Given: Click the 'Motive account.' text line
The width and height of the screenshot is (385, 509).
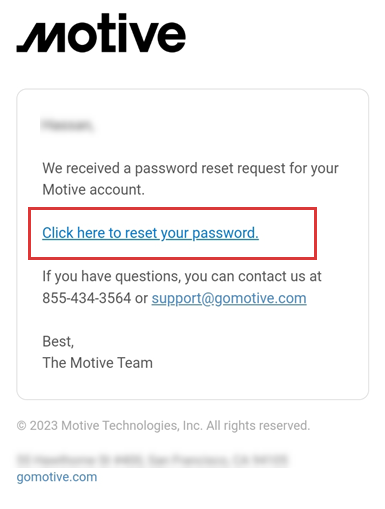Looking at the screenshot, I should point(94,190).
